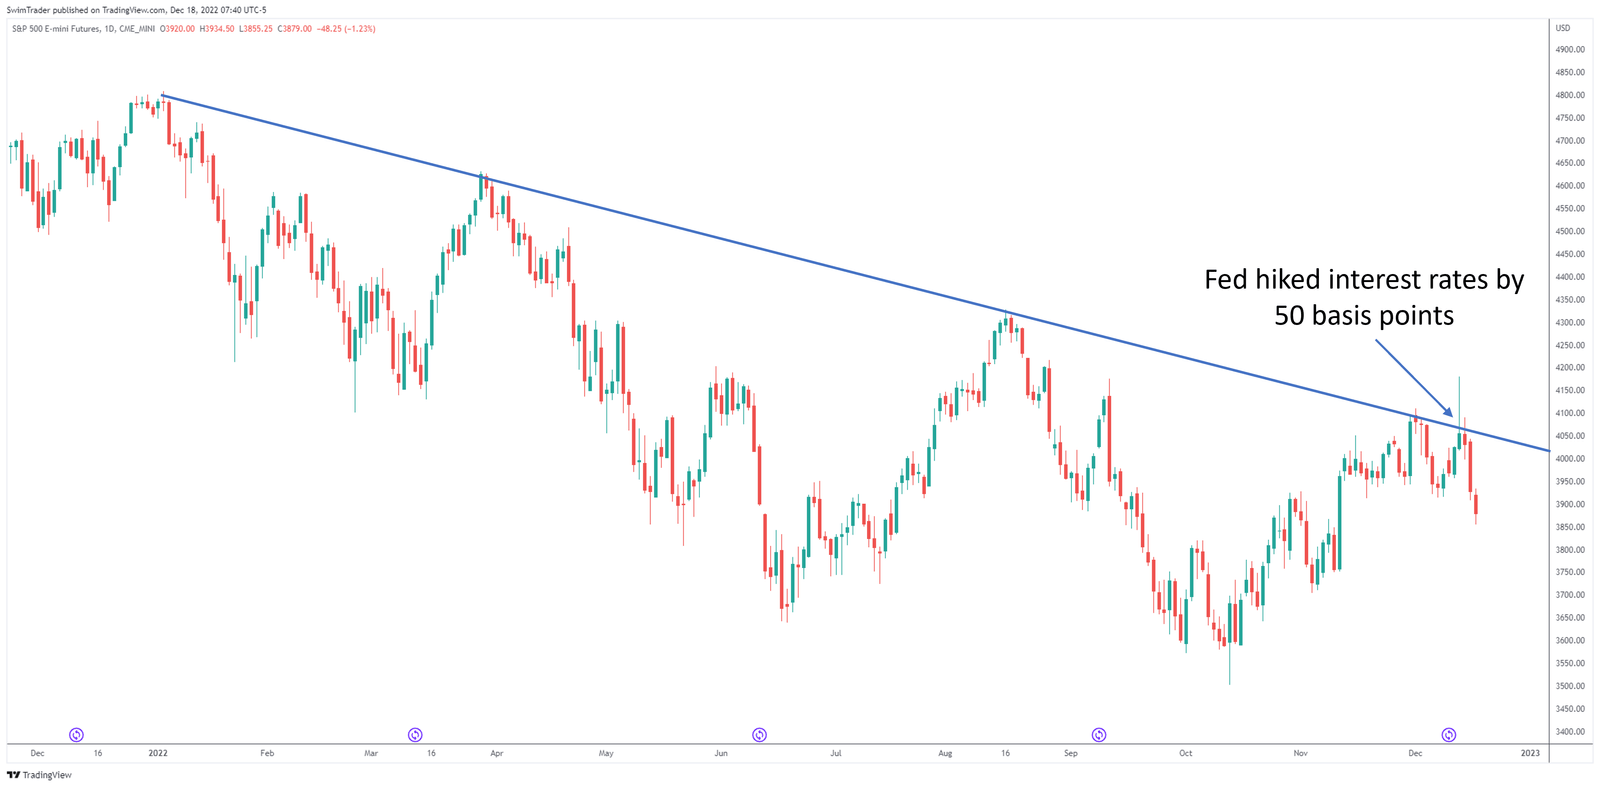Click the 4300.00 price axis label
This screenshot has width=1600, height=787.
click(x=1570, y=322)
